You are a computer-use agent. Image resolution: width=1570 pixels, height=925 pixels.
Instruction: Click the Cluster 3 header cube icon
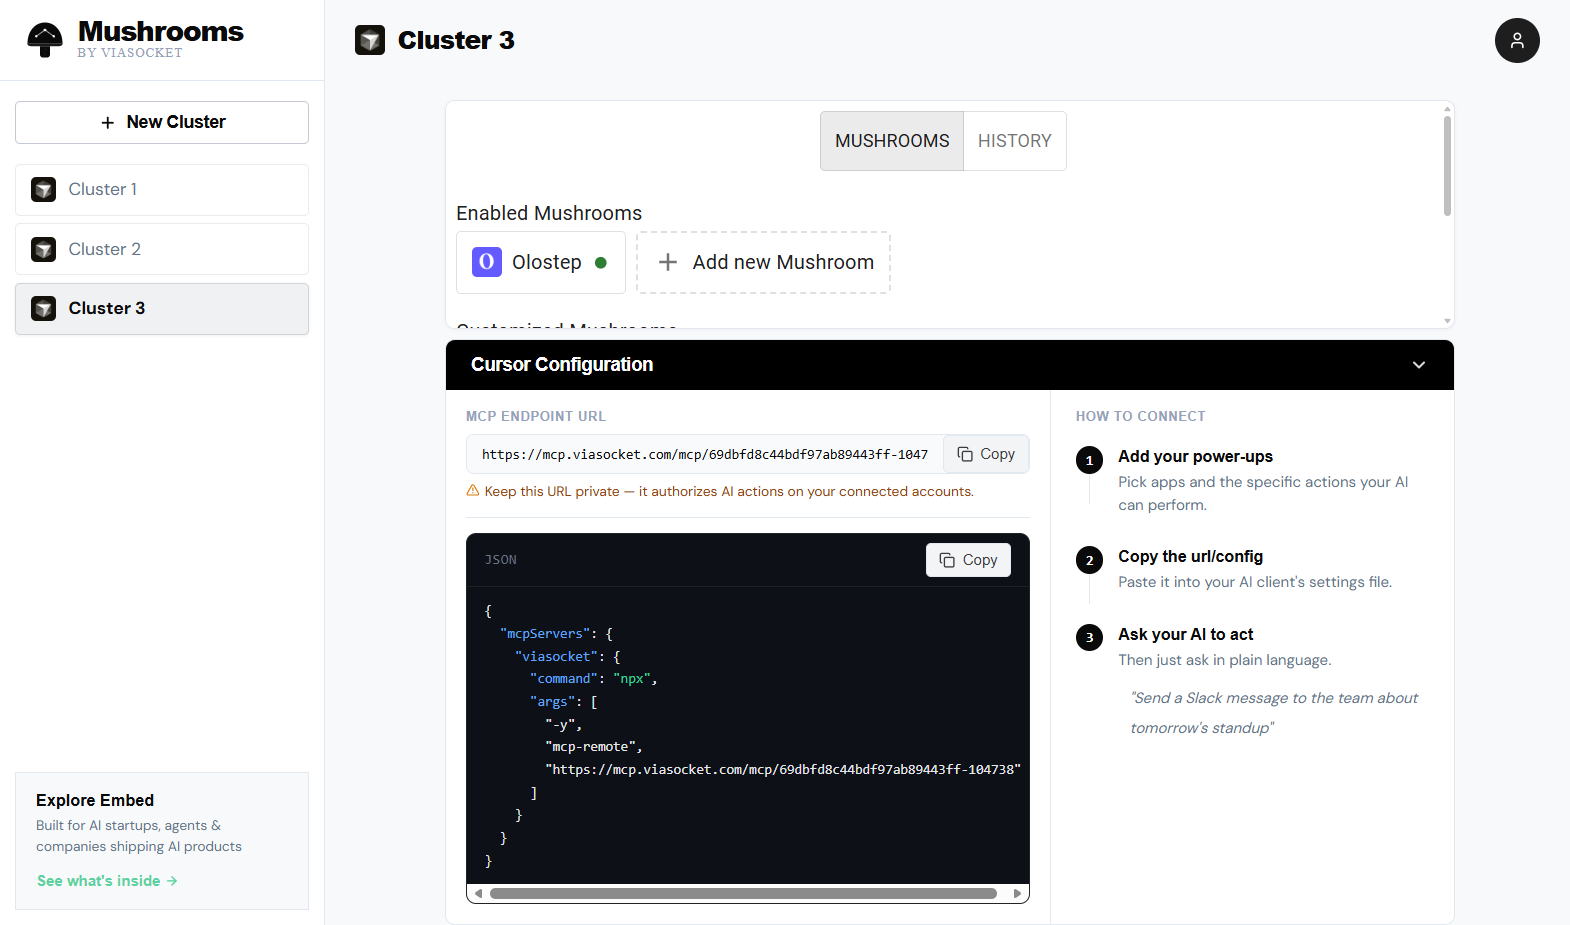(x=370, y=40)
